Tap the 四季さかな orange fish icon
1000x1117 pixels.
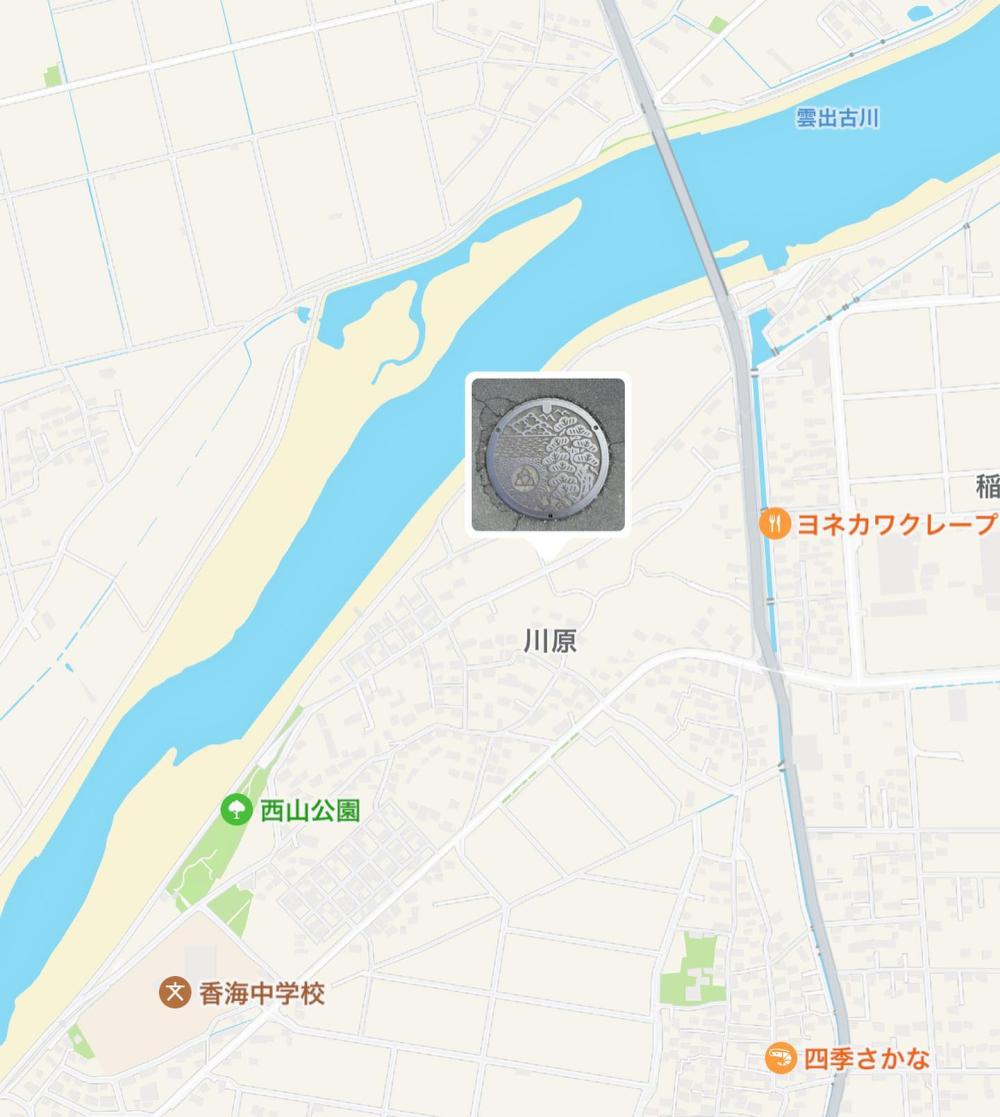click(781, 1058)
